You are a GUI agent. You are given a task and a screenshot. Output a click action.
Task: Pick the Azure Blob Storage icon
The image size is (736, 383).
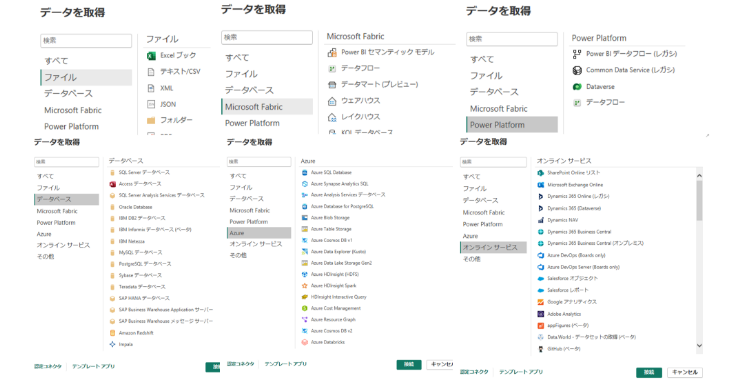305,218
